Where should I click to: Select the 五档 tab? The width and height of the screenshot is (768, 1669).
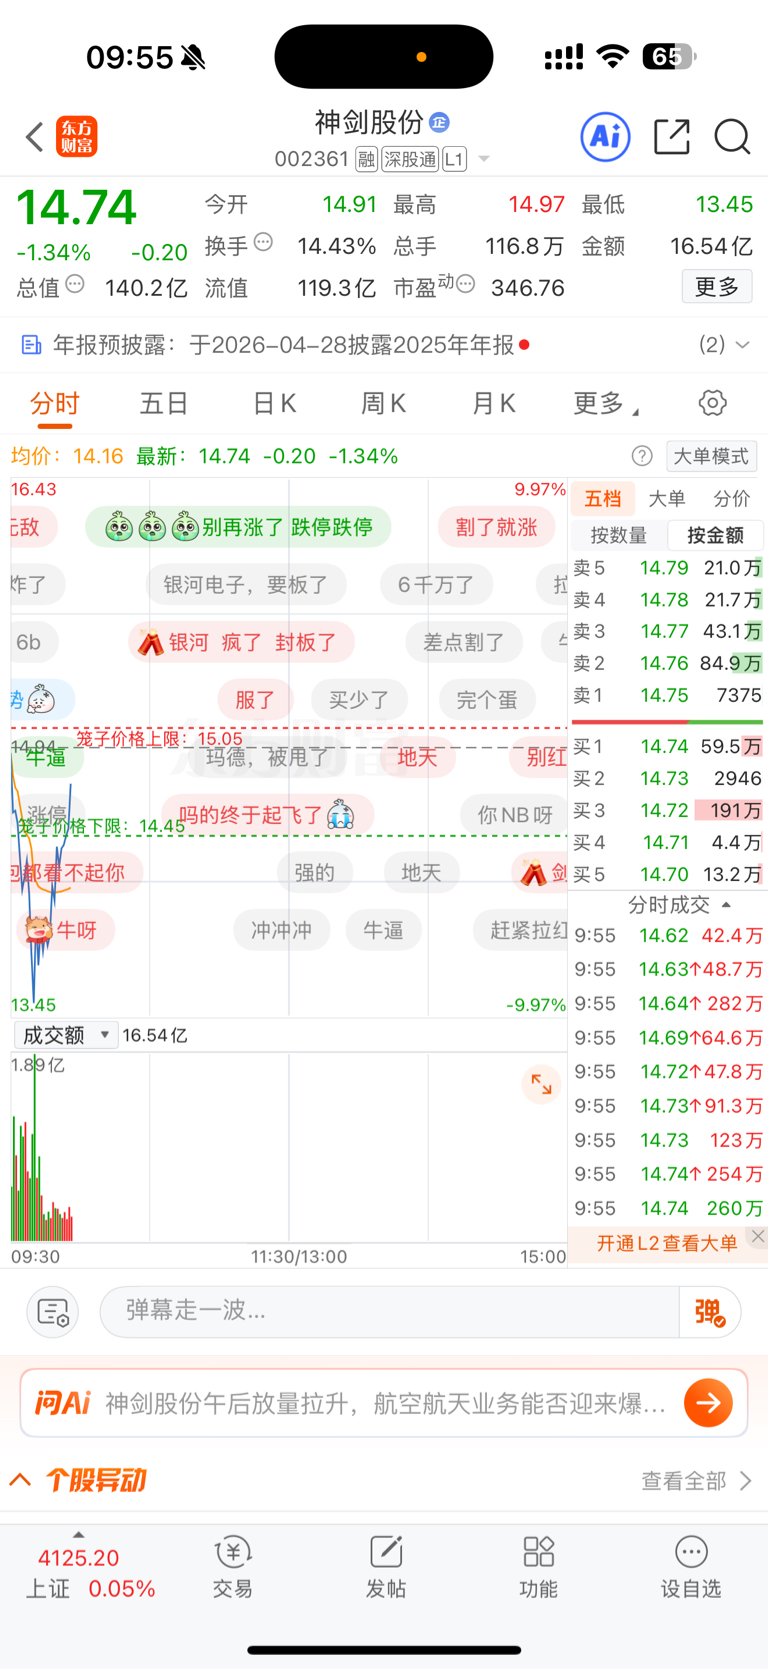coord(603,498)
